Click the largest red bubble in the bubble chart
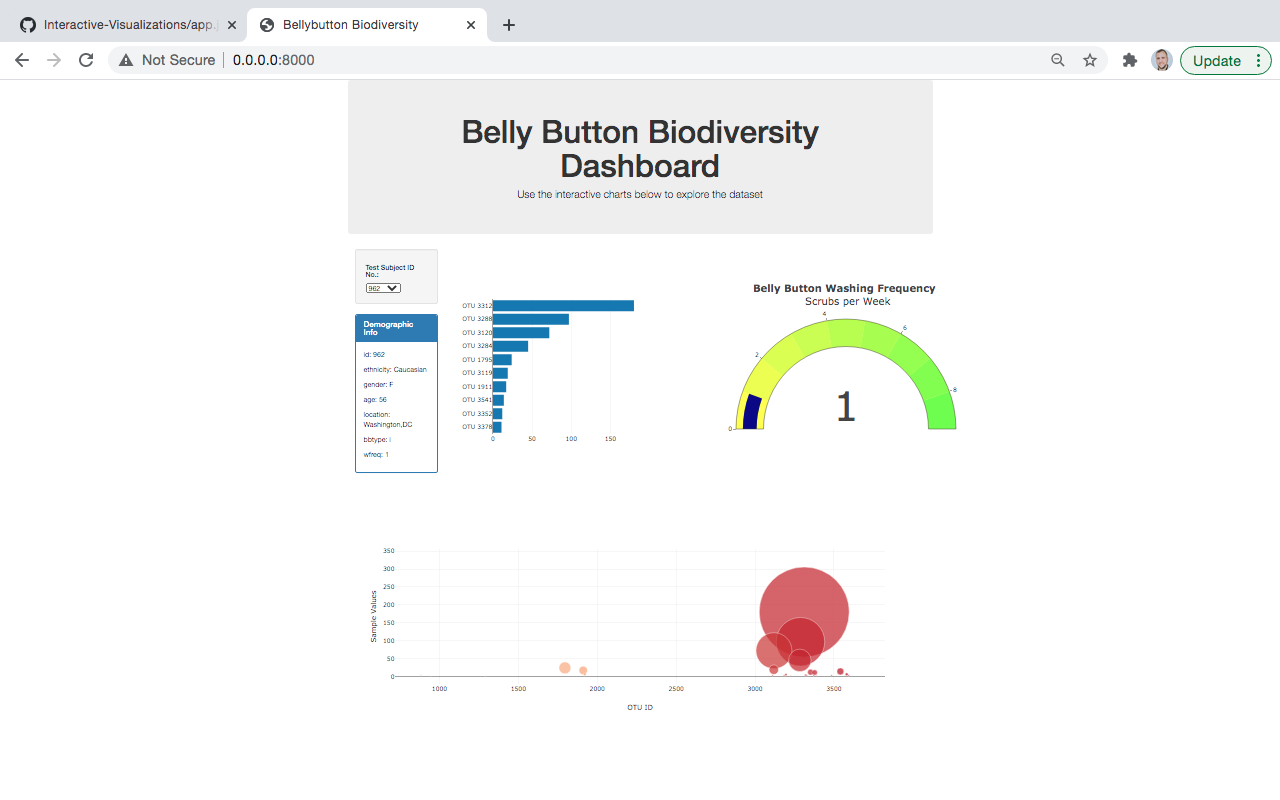This screenshot has height=800, width=1280. pyautogui.click(x=803, y=610)
